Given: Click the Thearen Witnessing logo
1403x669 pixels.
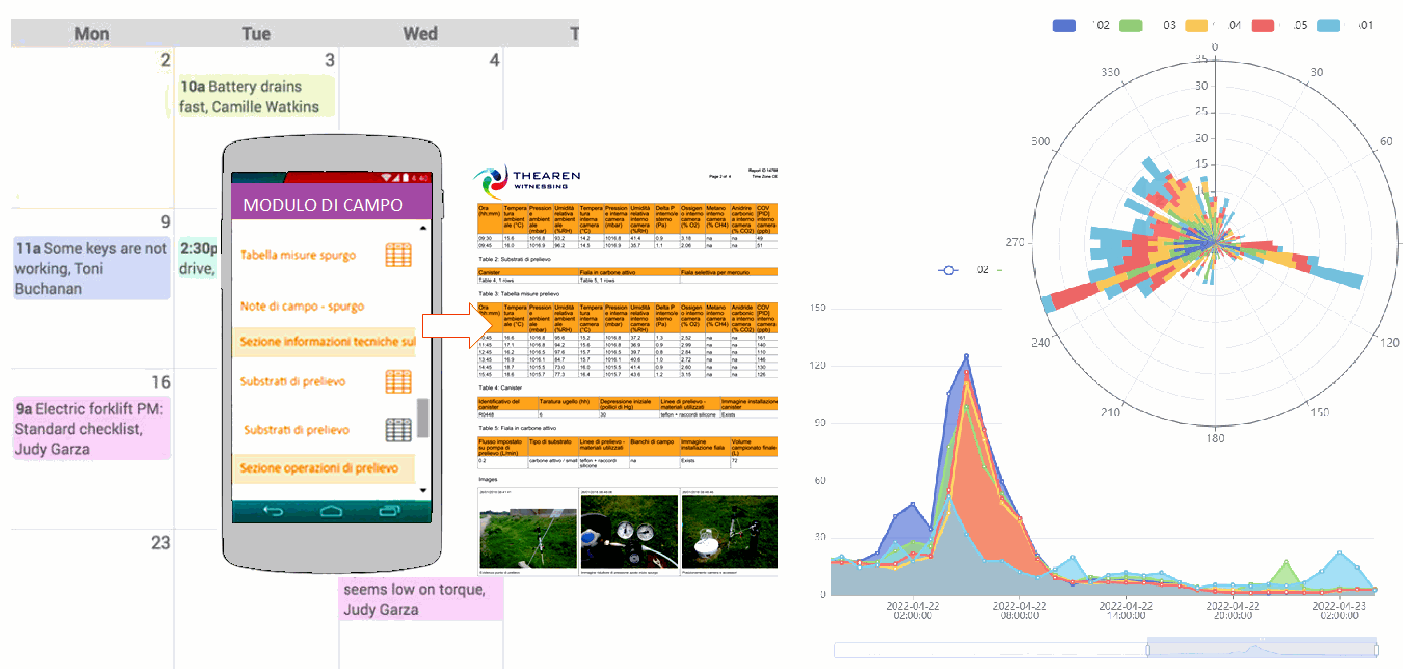Looking at the screenshot, I should (527, 181).
